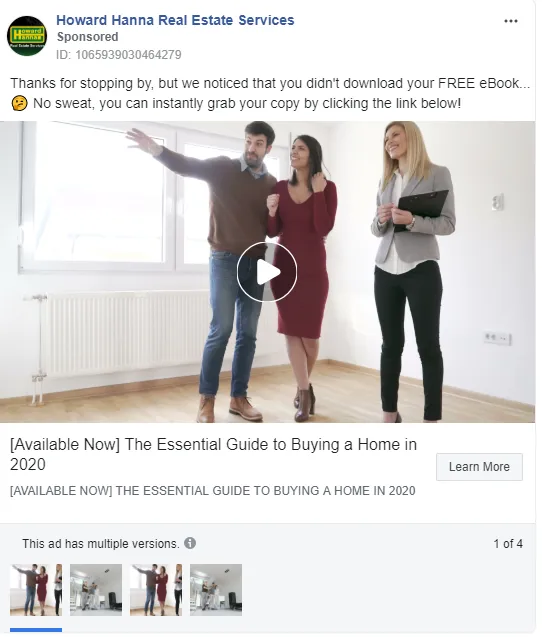The width and height of the screenshot is (542, 637).
Task: Select the second ad version thumbnail
Action: [x=96, y=589]
